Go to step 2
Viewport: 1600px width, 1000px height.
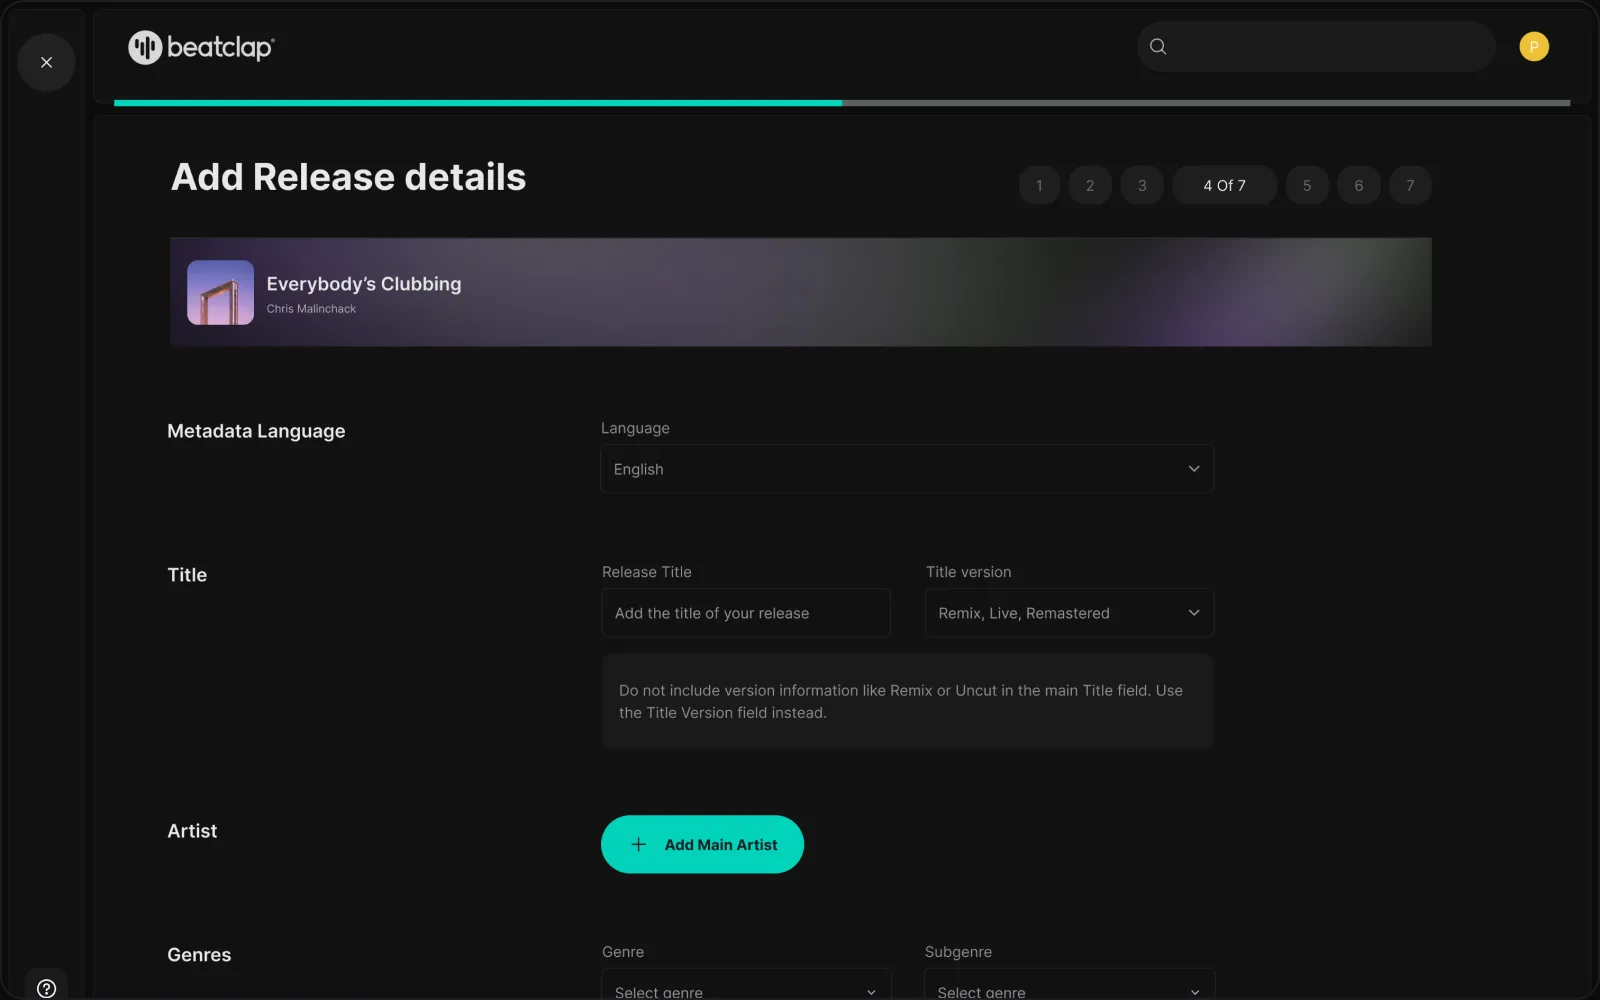click(1090, 185)
